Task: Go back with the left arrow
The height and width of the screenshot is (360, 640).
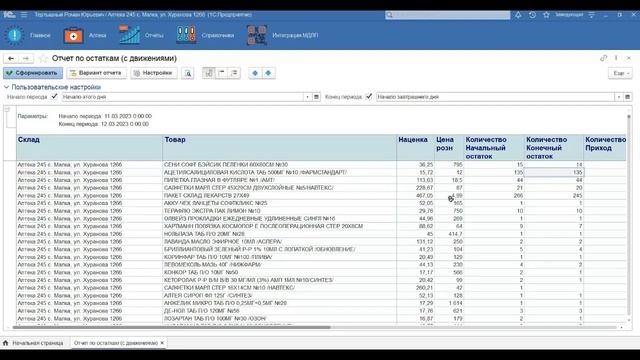Action: pos(11,58)
